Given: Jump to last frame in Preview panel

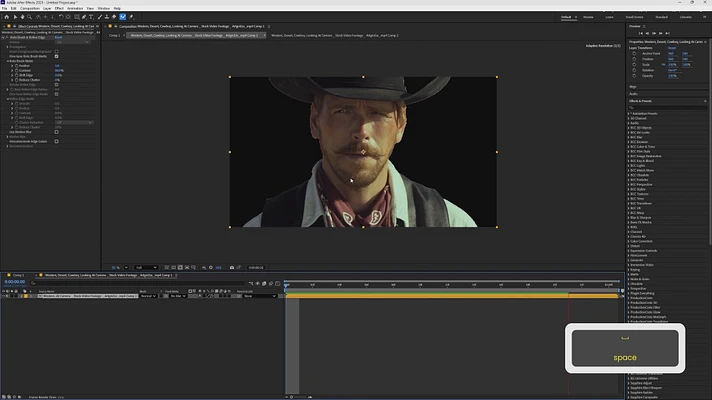Looking at the screenshot, I should coord(668,33).
